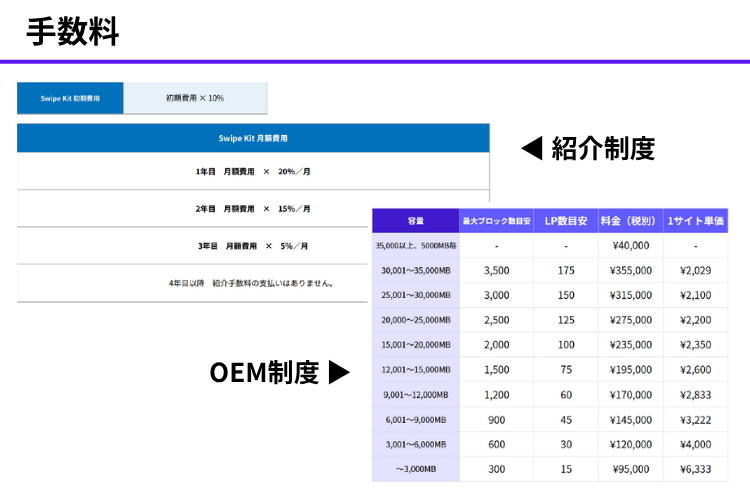Click the right-pointing triangle beside OEM制度
Image resolution: width=750 pixels, height=500 pixels.
339,373
